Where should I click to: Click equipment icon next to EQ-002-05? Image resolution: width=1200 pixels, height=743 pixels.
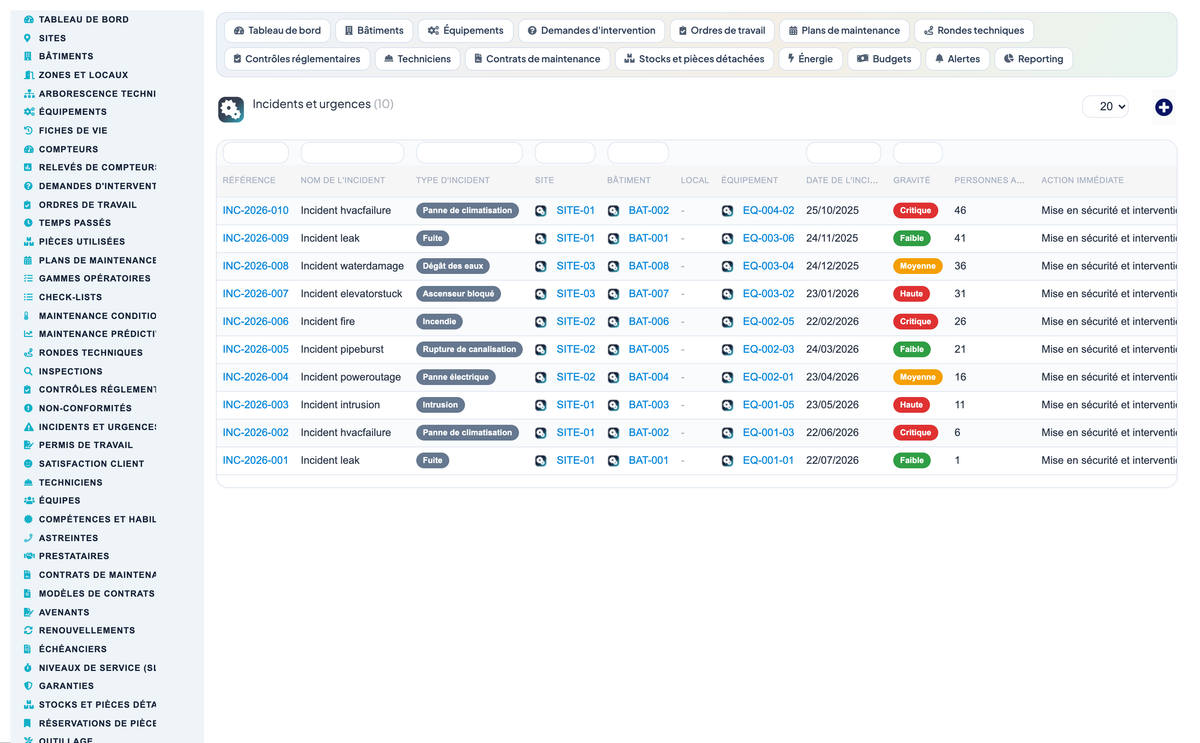727,322
